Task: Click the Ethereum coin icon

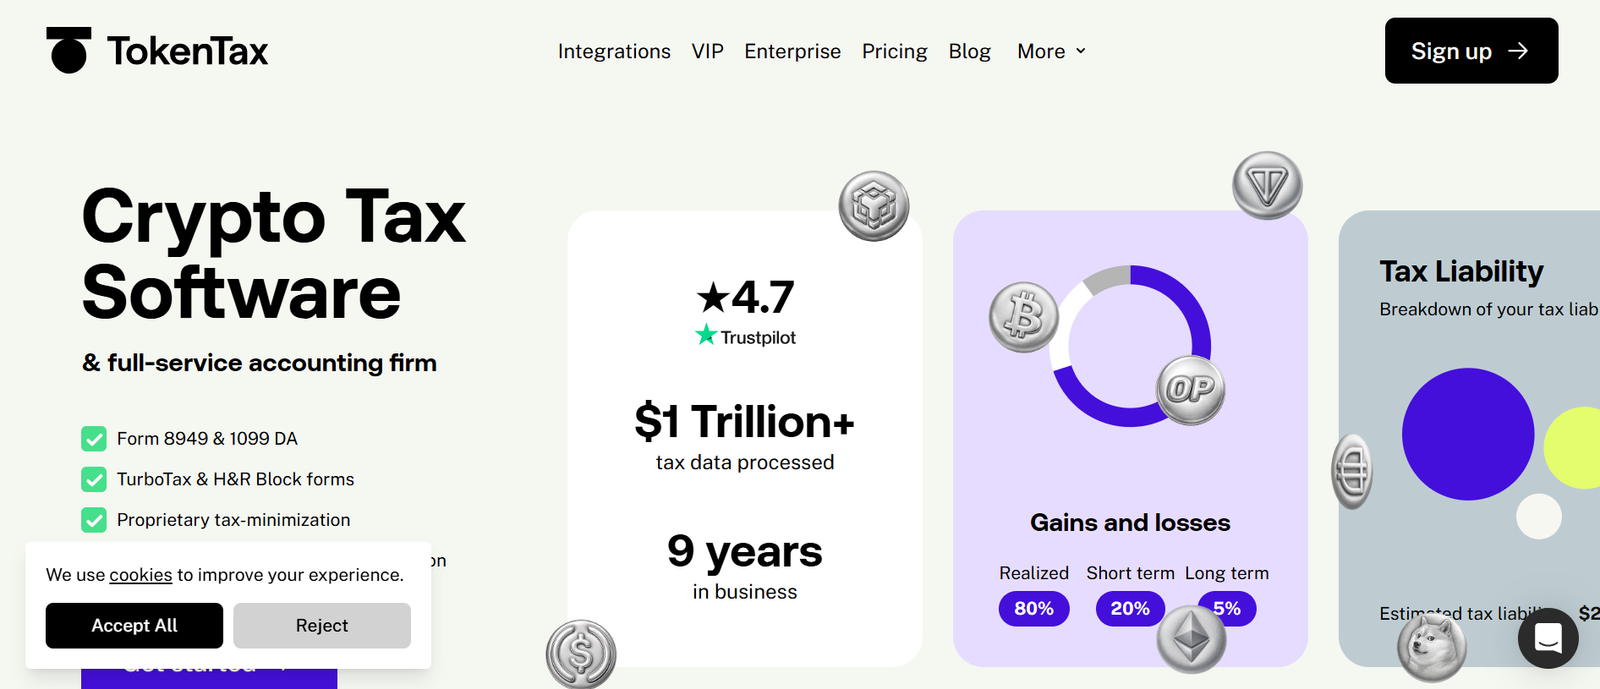Action: tap(1191, 638)
